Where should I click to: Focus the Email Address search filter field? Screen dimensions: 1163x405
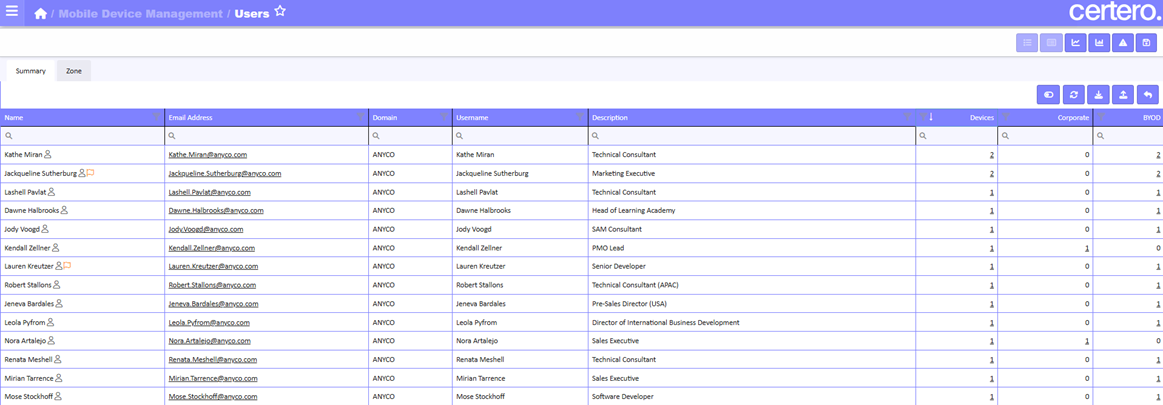click(267, 136)
